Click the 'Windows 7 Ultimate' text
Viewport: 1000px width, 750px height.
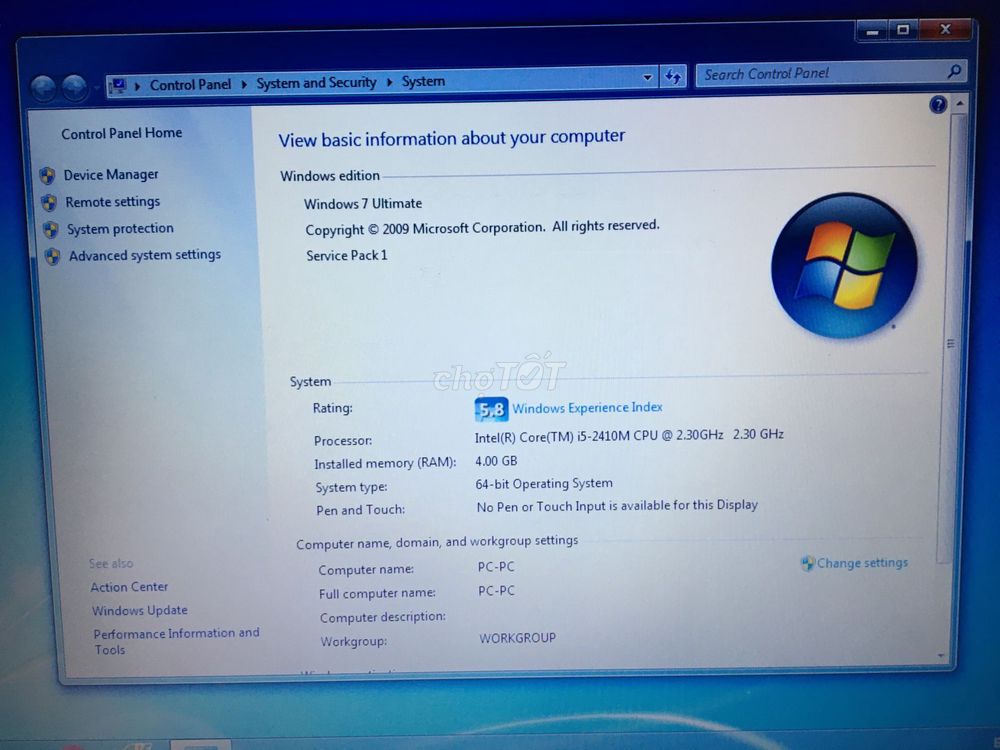363,204
